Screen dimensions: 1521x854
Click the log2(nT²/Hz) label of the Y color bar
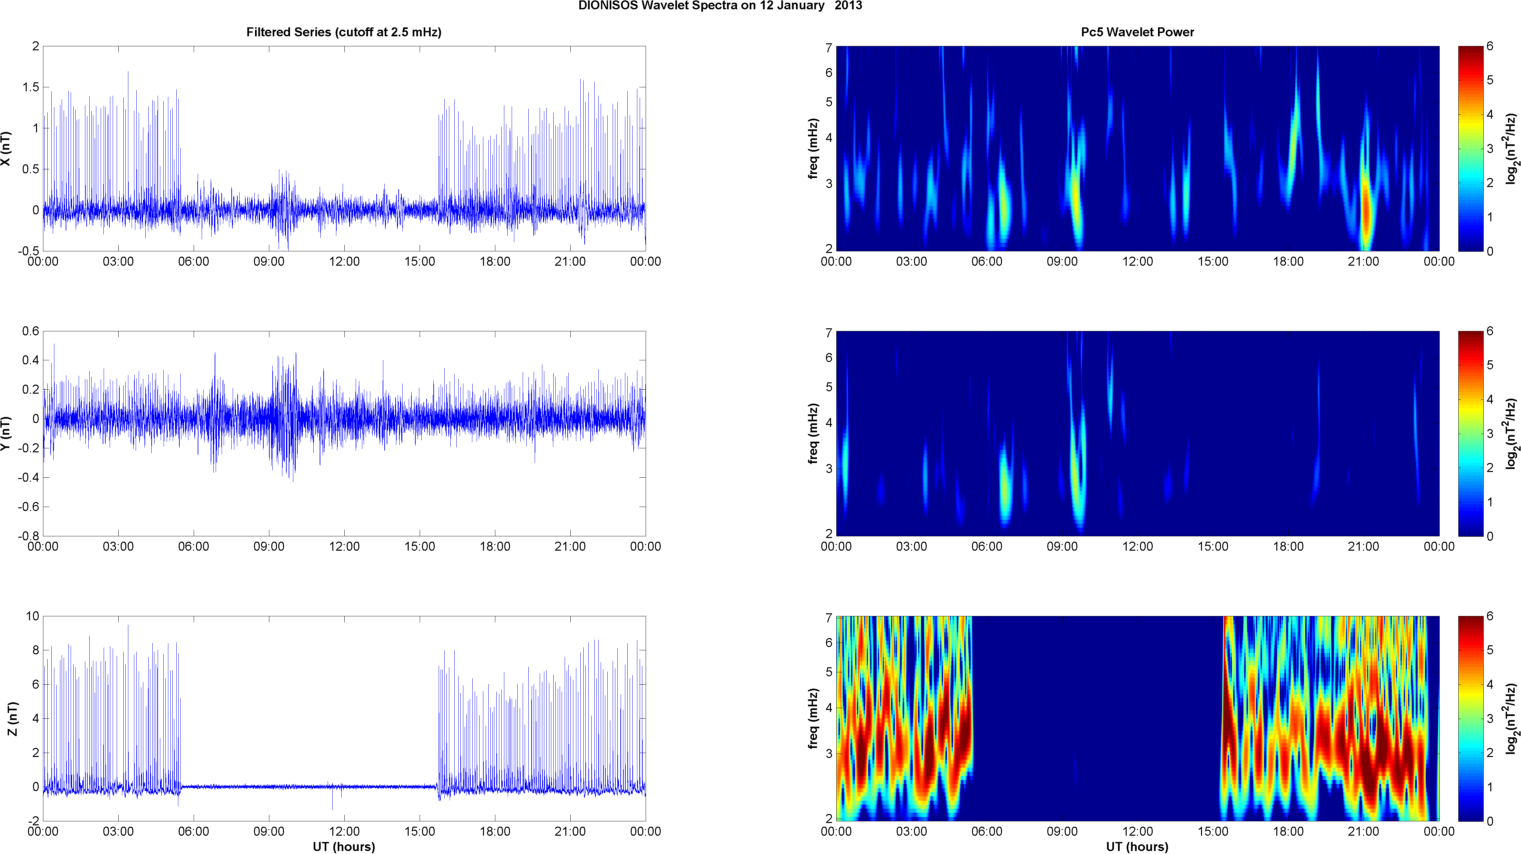pos(1513,433)
